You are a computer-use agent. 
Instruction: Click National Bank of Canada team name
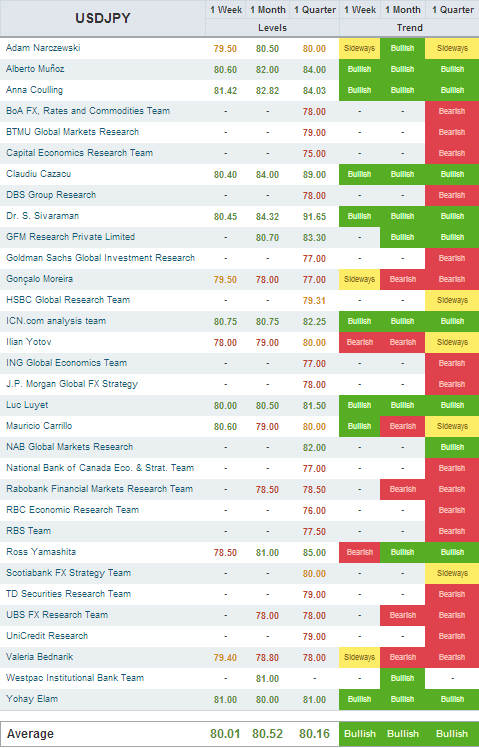point(100,468)
